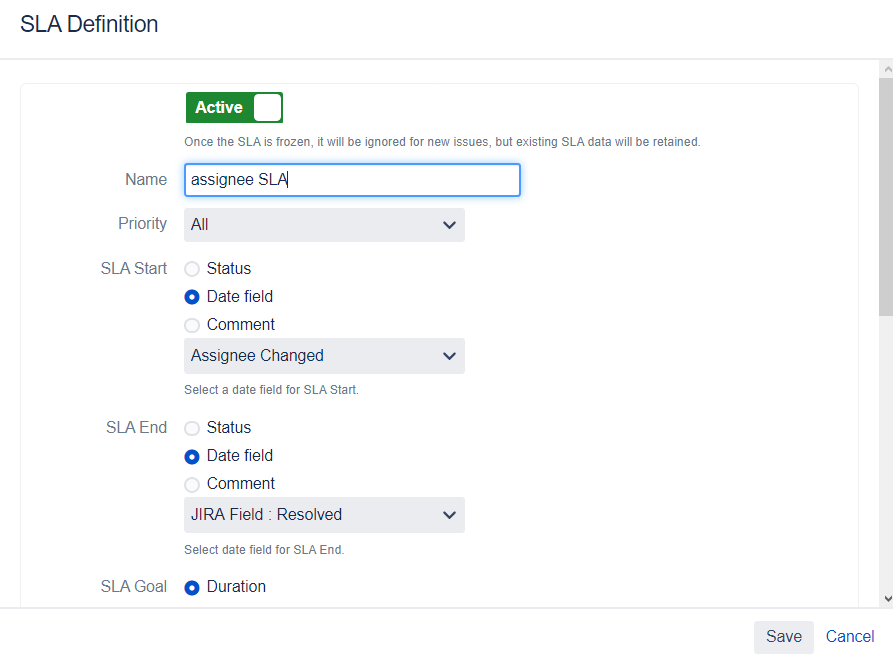Select Comment for SLA Start
893x661 pixels.
[x=191, y=324]
